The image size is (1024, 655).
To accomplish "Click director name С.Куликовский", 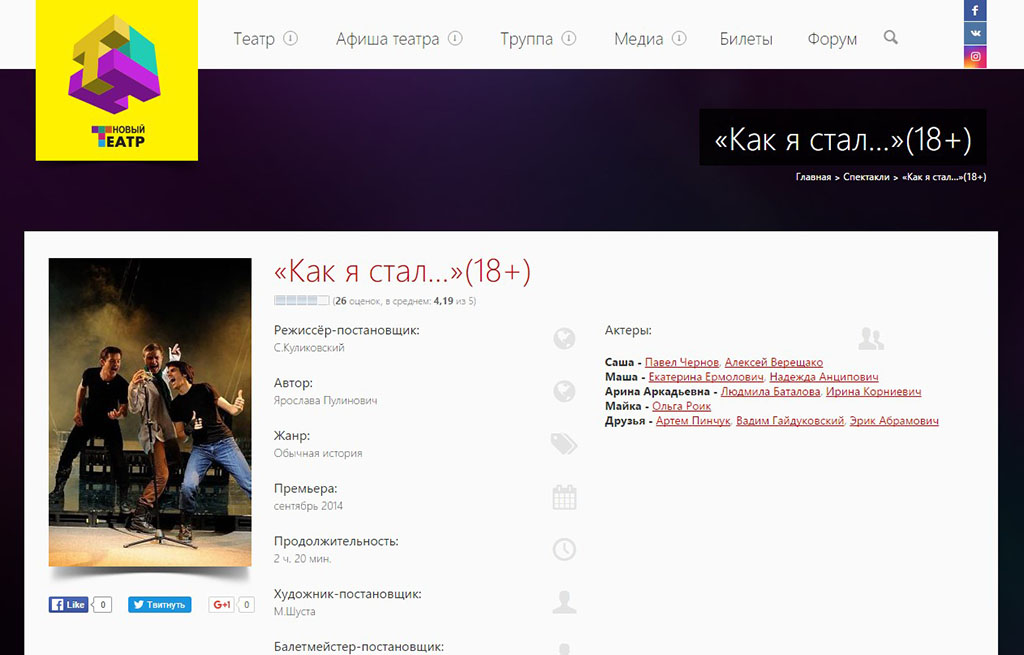I will pyautogui.click(x=309, y=348).
